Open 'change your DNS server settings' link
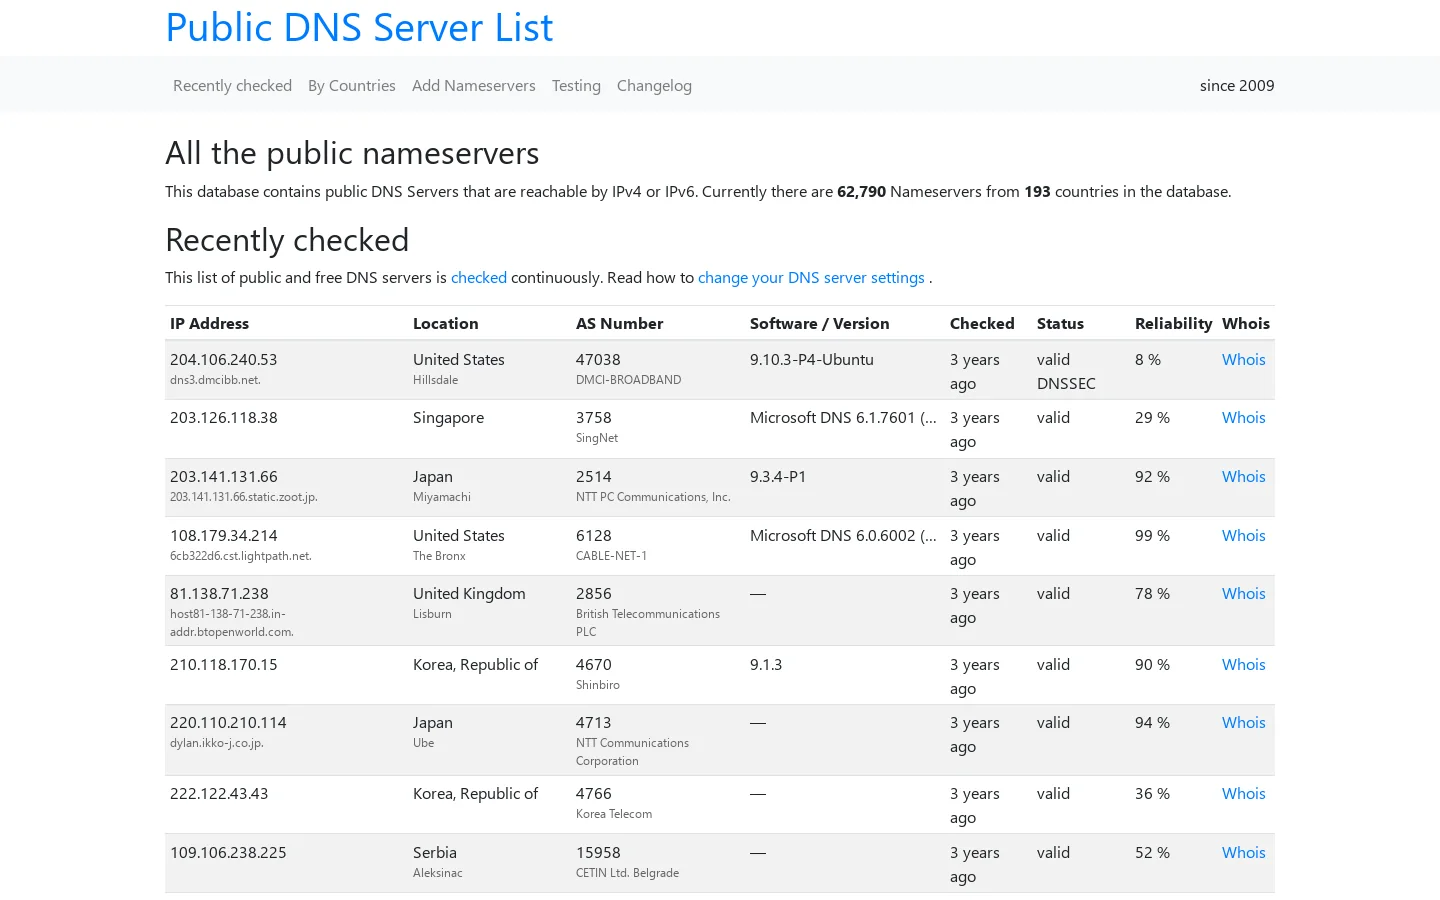 [x=811, y=277]
